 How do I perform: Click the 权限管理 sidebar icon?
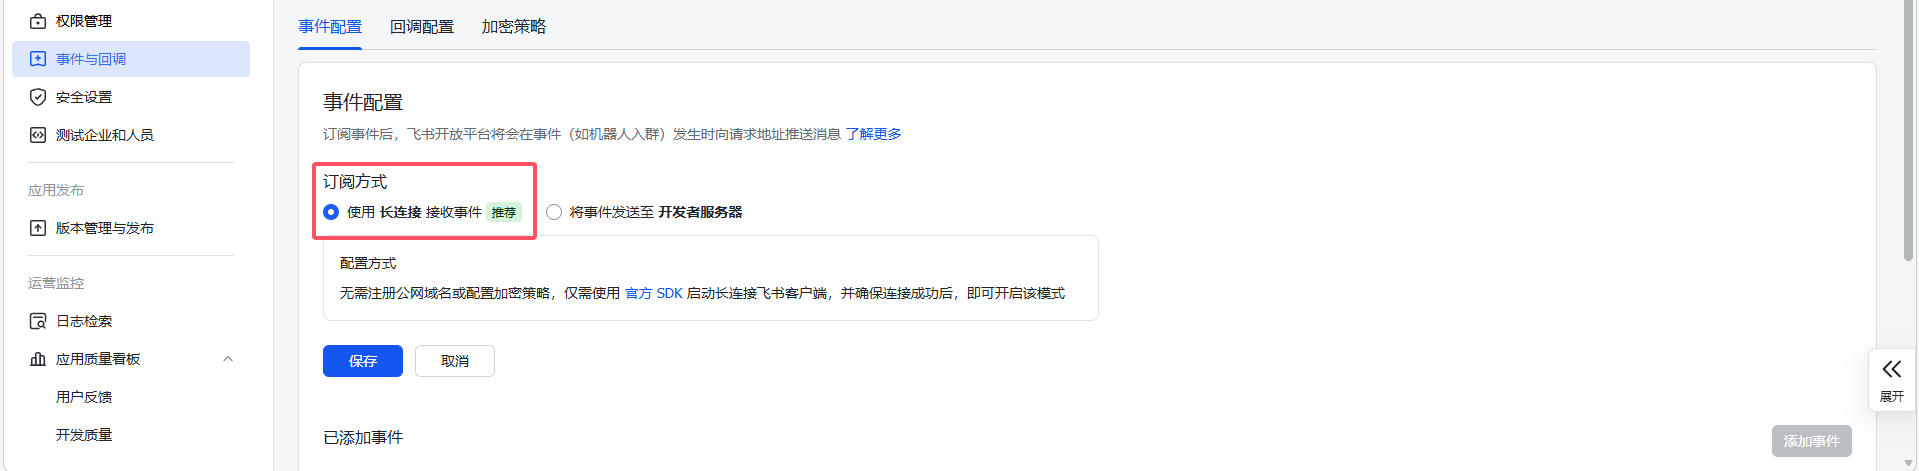pos(38,21)
